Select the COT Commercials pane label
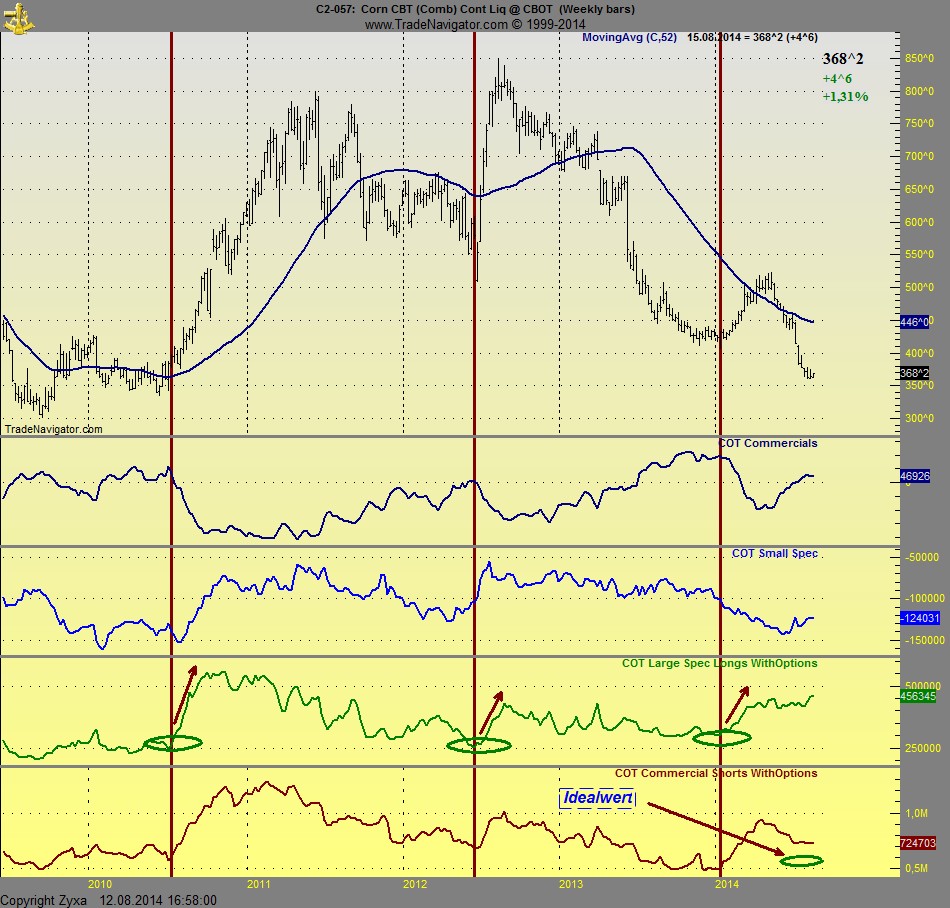The width and height of the screenshot is (950, 908). (x=767, y=443)
